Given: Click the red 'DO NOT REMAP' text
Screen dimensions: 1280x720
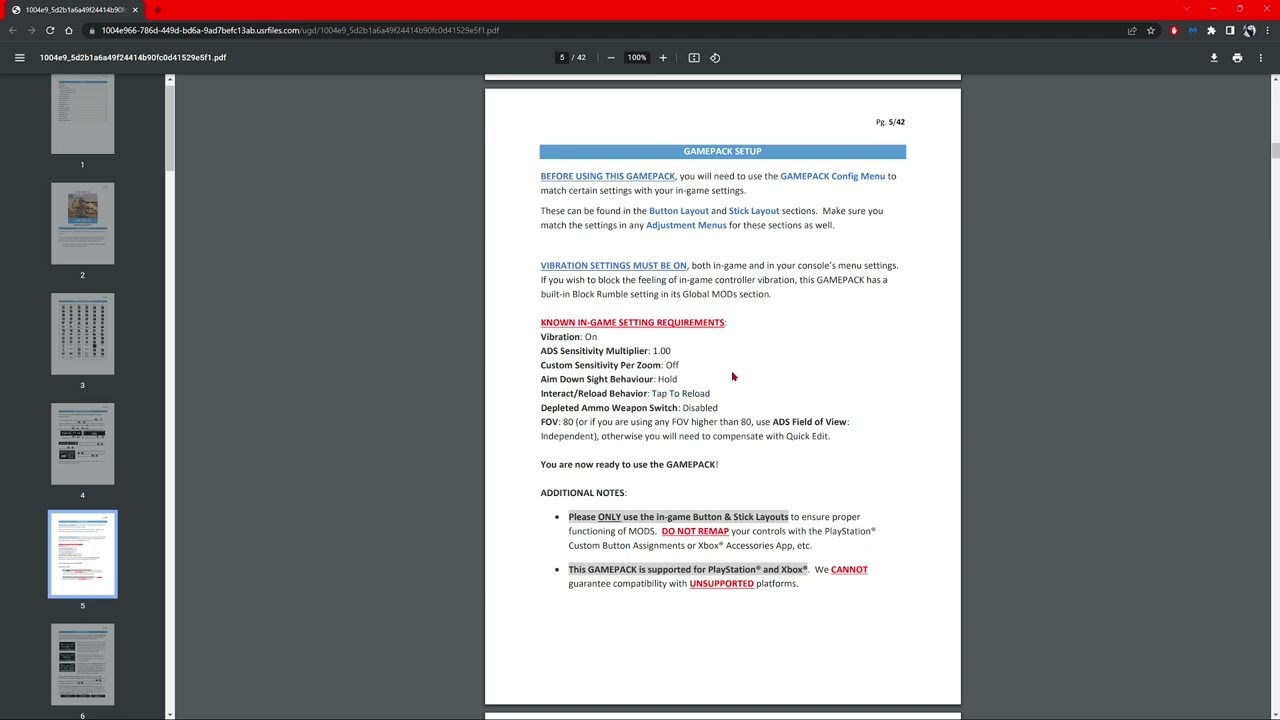Looking at the screenshot, I should click(695, 531).
